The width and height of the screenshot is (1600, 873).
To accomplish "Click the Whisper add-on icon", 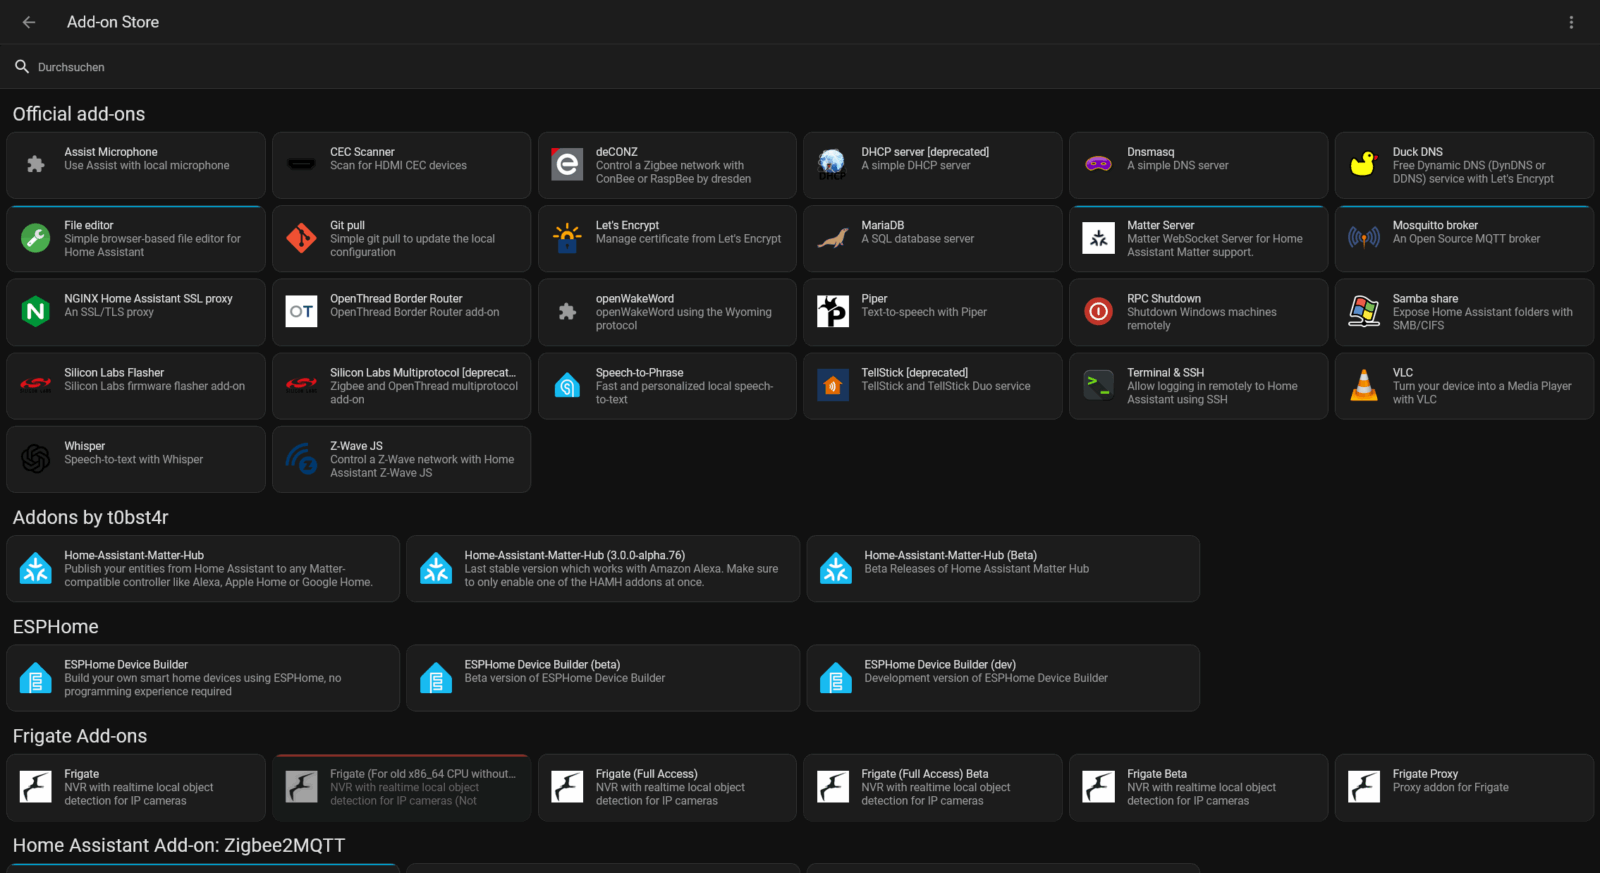I will 36,459.
